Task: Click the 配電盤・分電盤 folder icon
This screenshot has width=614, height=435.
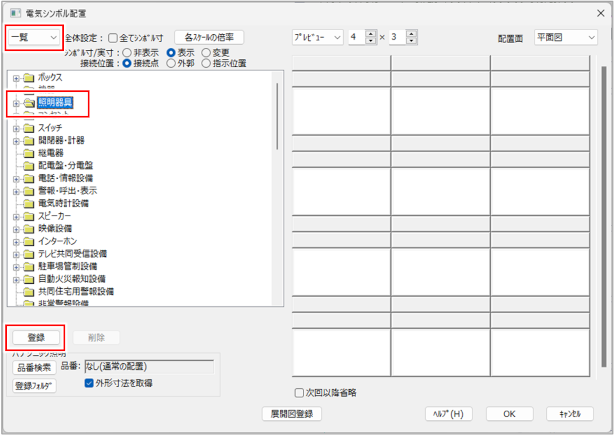Action: click(x=28, y=165)
